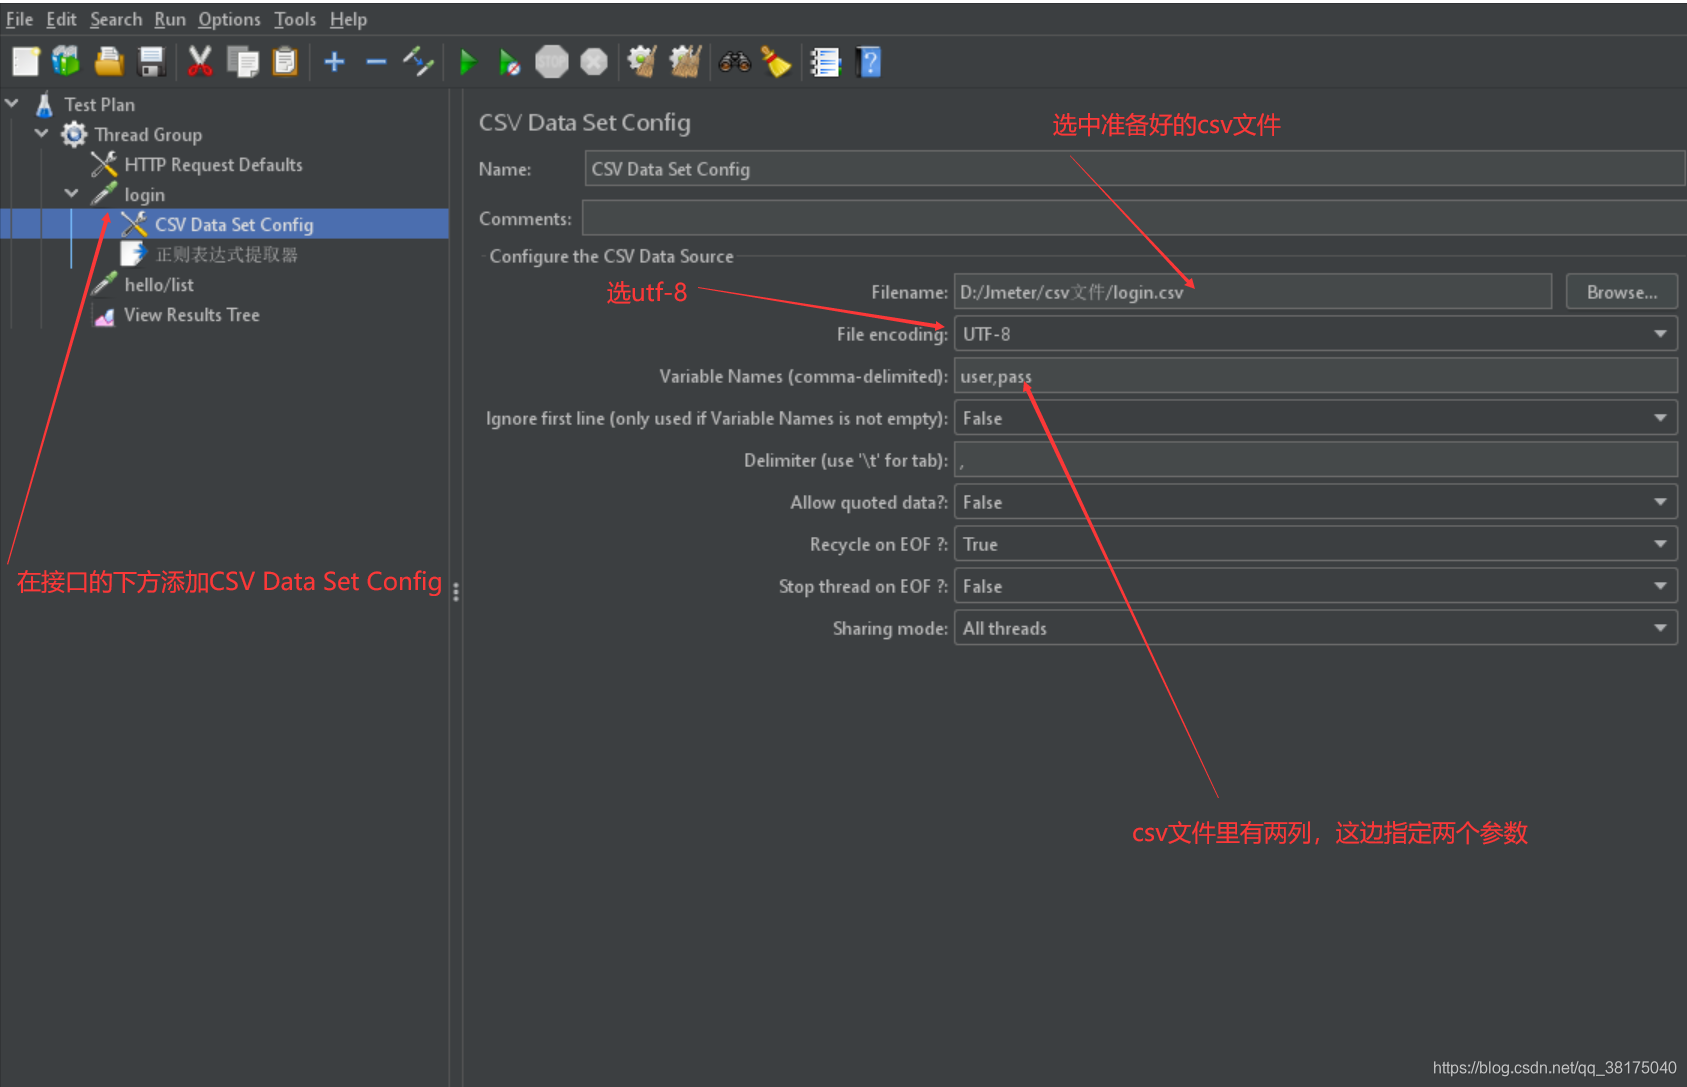1687x1087 pixels.
Task: Save the test plan with disk icon
Action: point(151,62)
